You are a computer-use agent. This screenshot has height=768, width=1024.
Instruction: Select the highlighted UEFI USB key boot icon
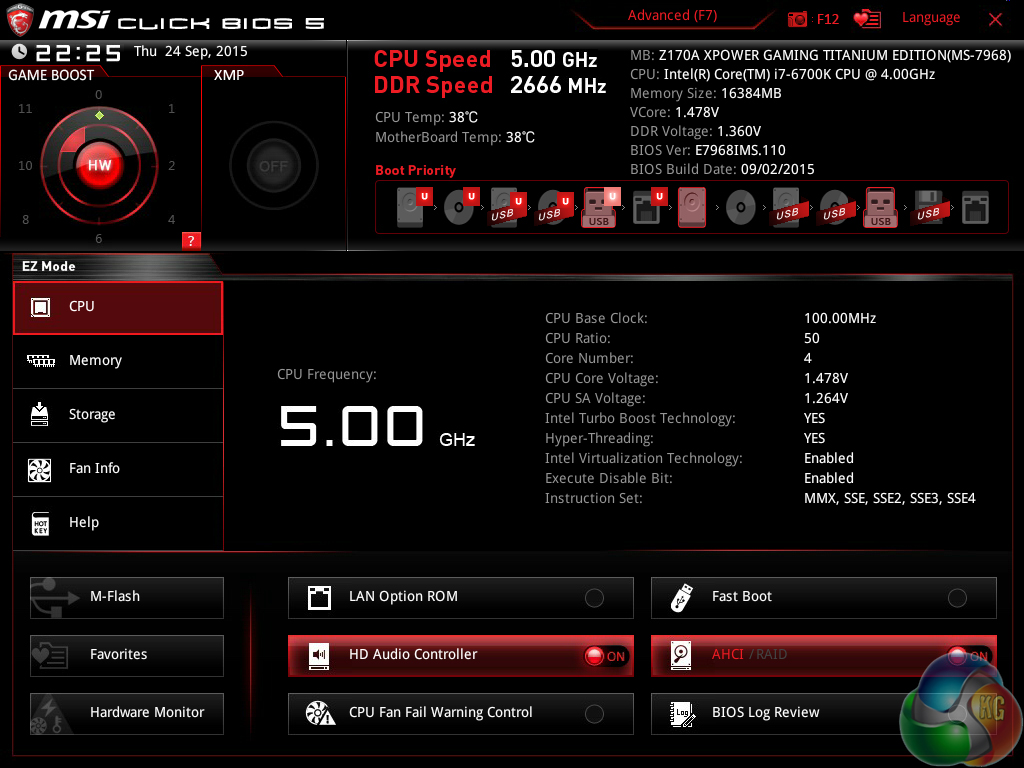click(x=601, y=207)
